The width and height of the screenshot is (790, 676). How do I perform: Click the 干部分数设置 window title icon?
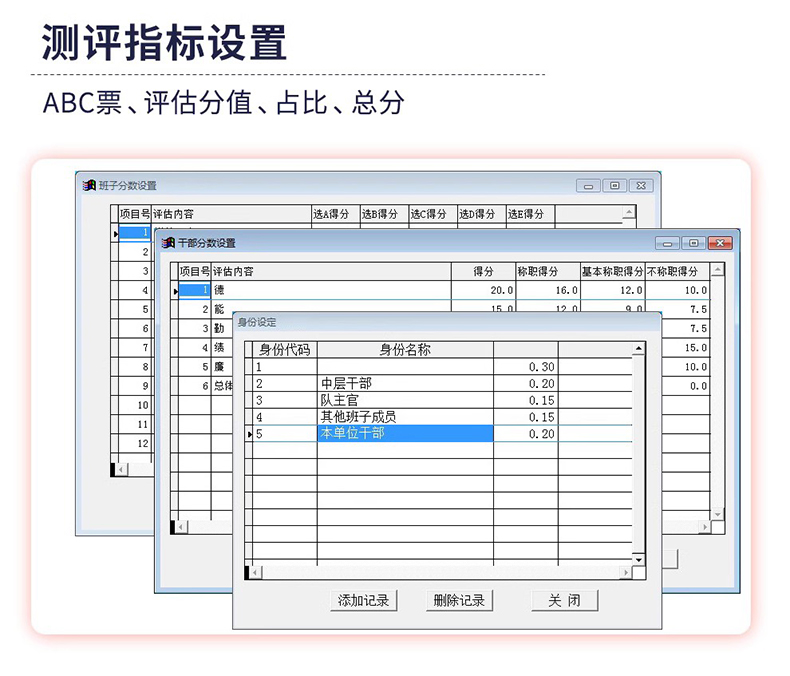tap(168, 243)
